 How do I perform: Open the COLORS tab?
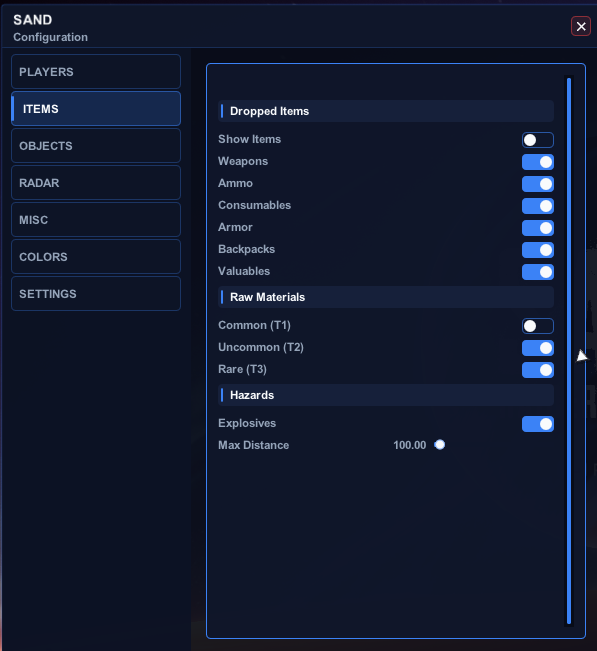click(96, 256)
